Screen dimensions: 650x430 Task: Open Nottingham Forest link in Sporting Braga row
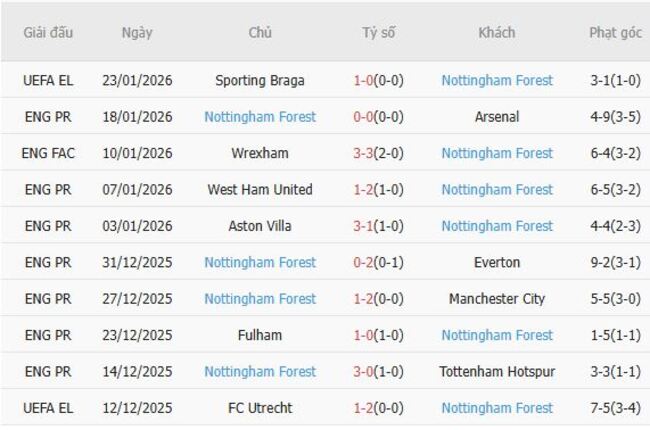[497, 81]
